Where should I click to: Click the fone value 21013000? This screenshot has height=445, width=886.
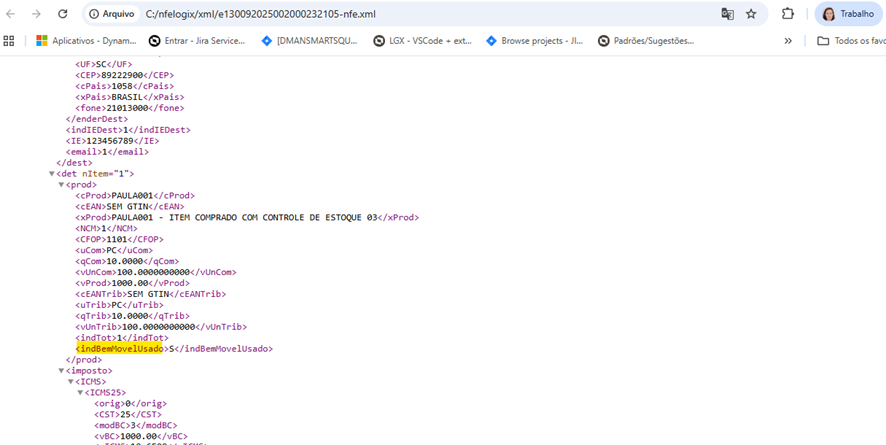point(127,108)
